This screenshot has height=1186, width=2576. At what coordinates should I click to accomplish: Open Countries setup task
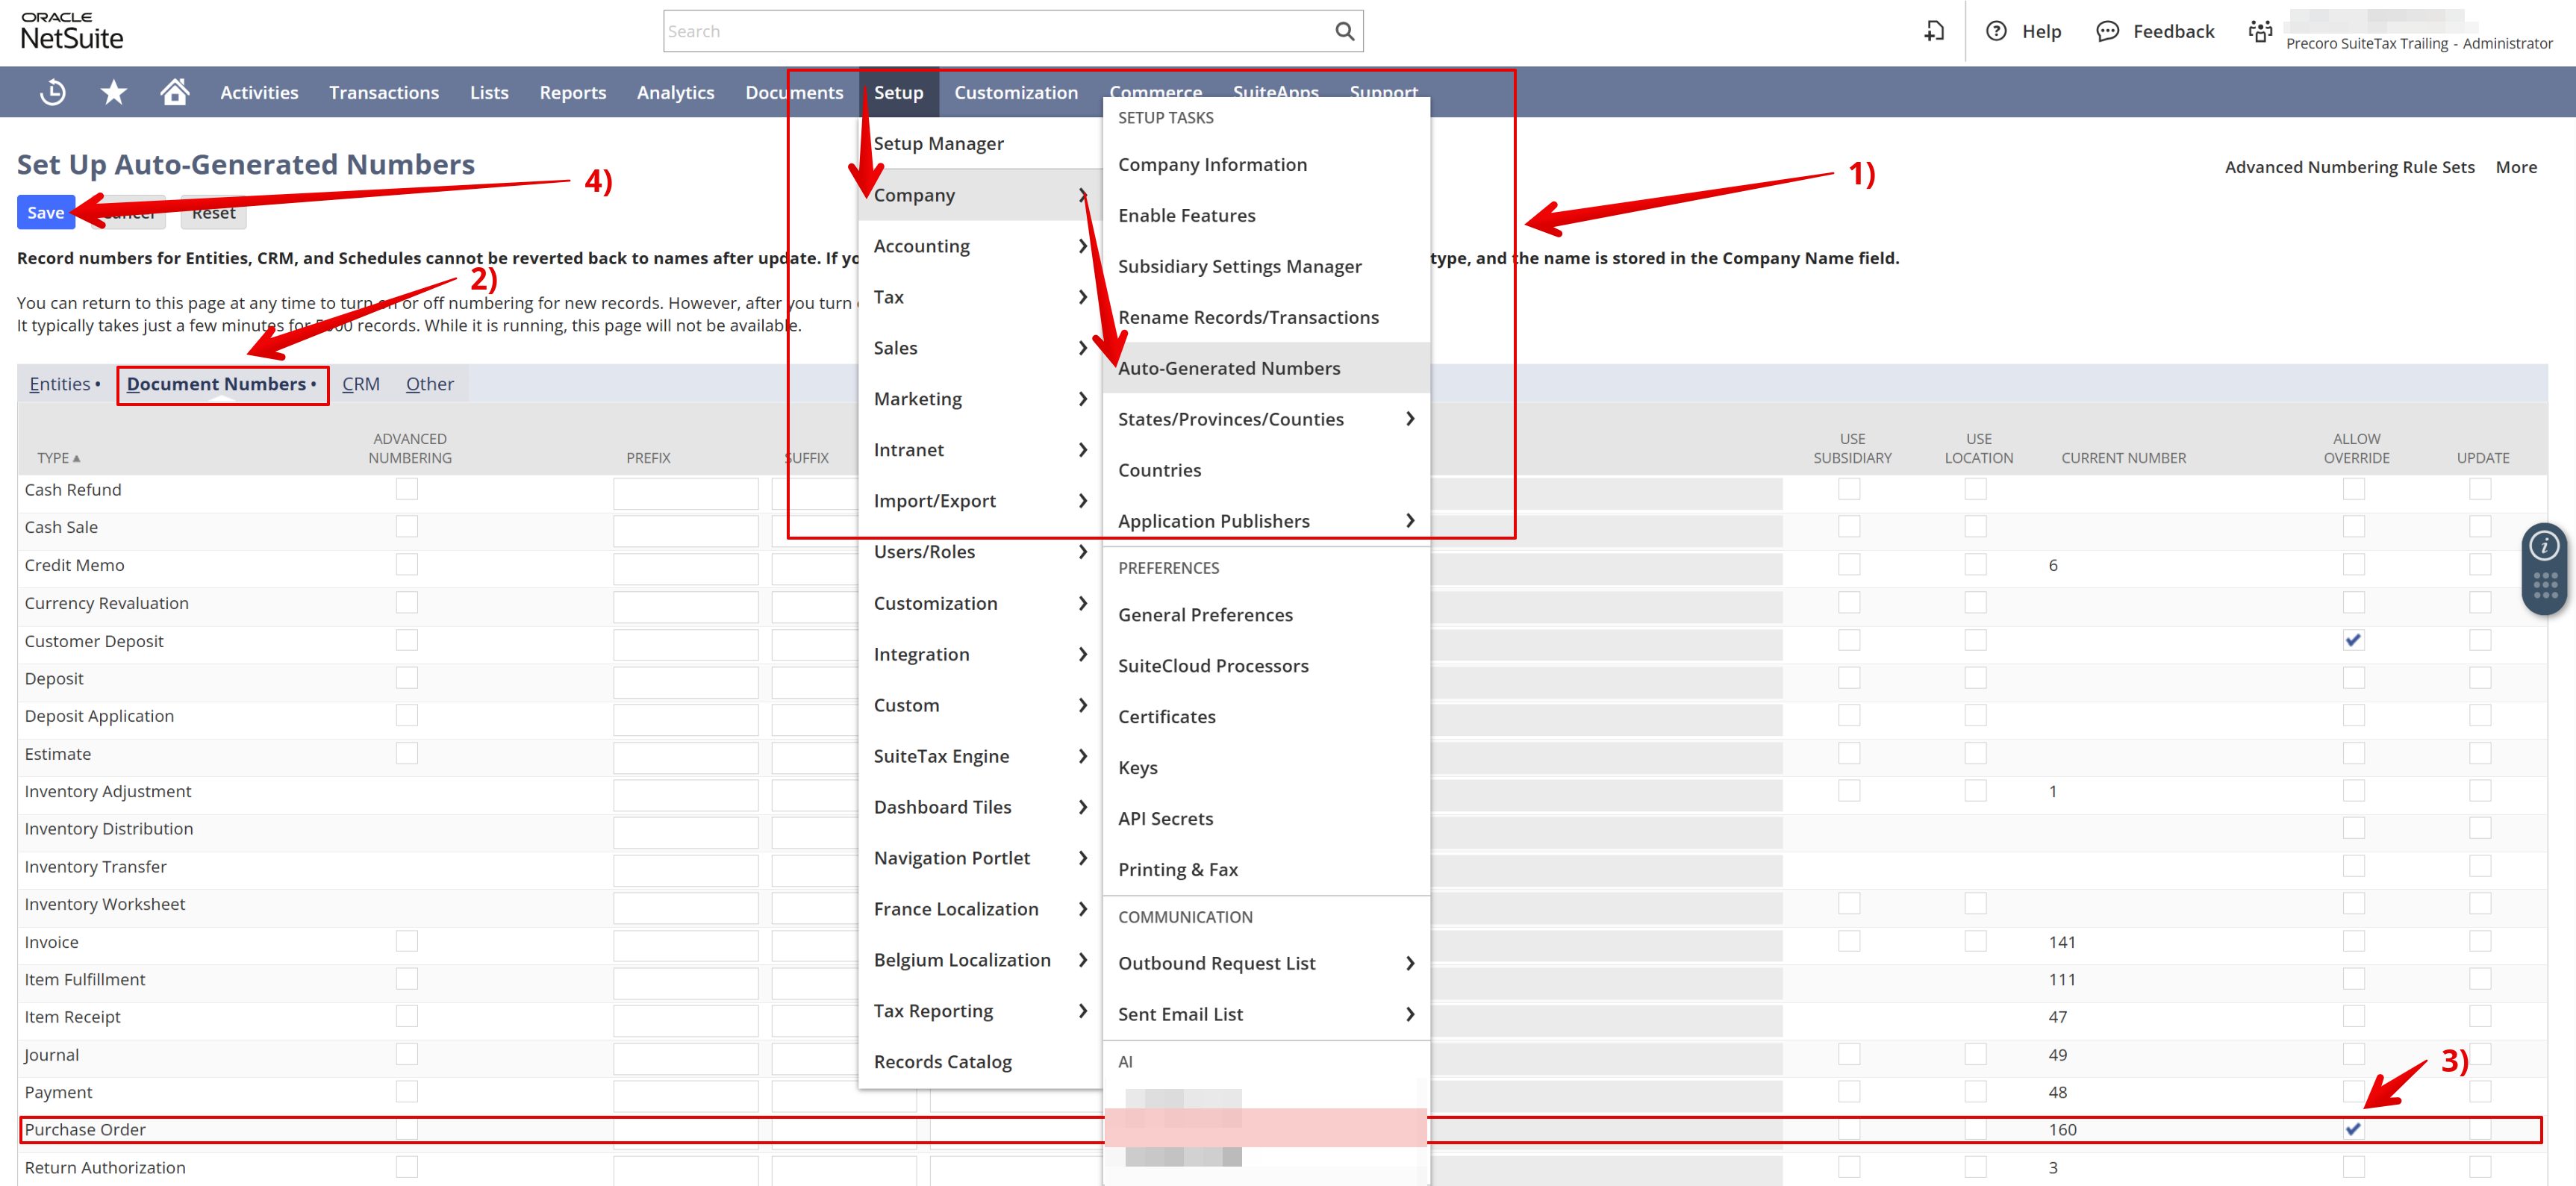[1159, 470]
